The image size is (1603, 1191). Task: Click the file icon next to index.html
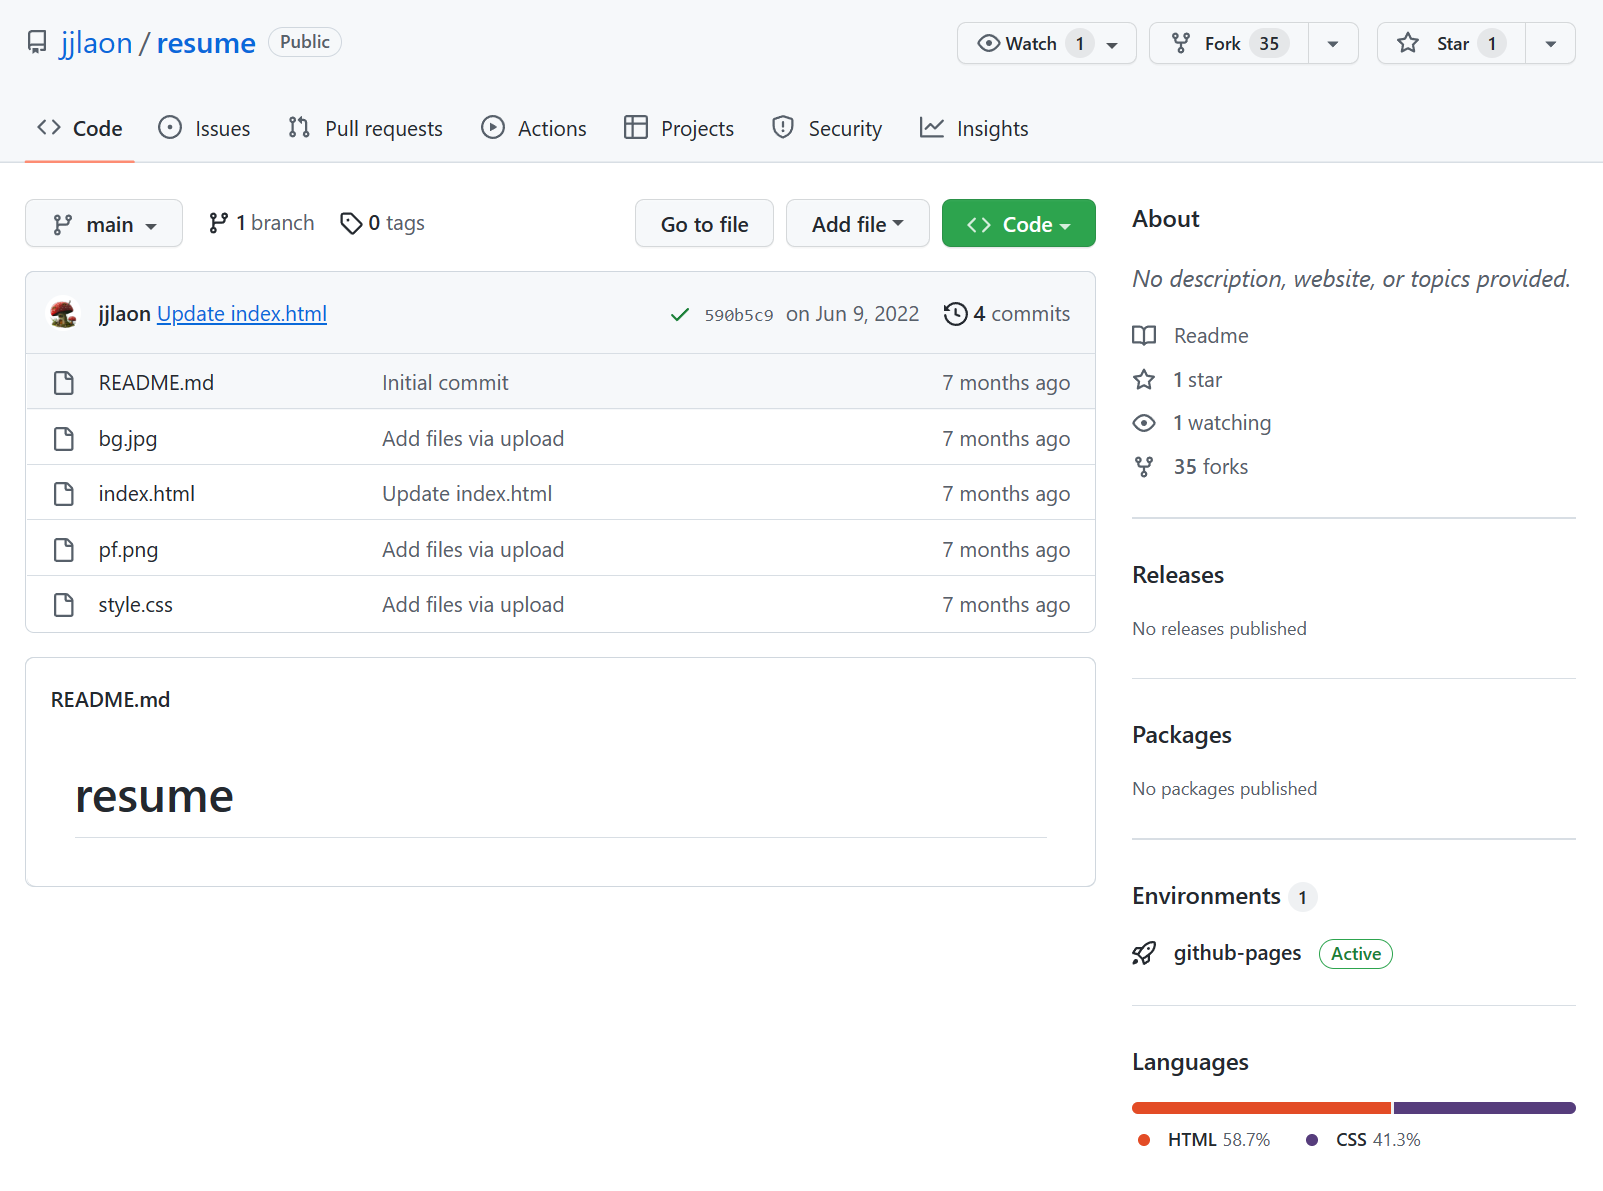(64, 494)
